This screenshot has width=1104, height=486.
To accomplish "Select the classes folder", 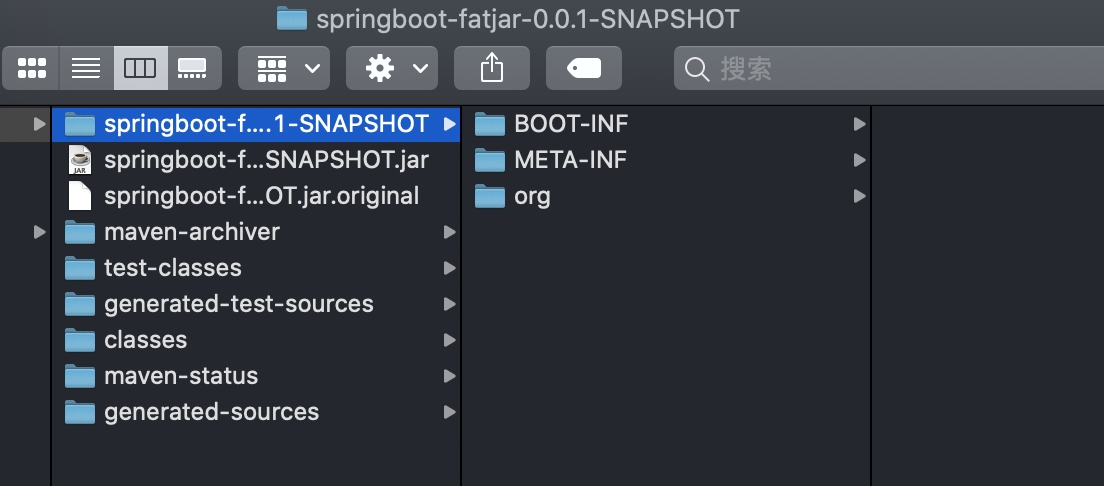I will pos(145,340).
